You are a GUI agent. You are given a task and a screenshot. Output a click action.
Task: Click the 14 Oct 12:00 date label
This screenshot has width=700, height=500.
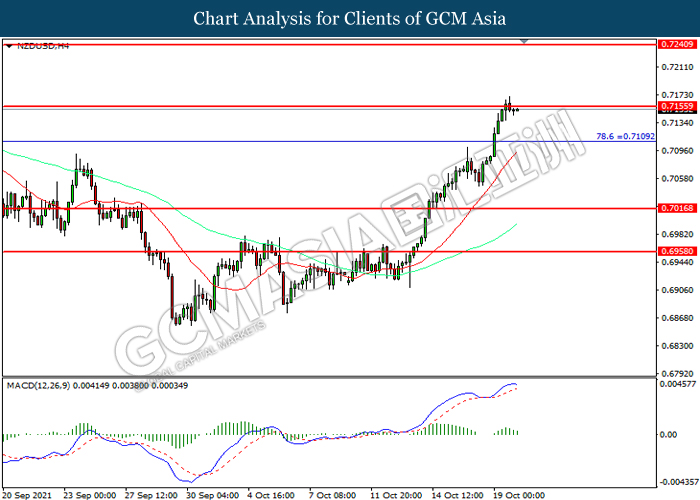(457, 496)
